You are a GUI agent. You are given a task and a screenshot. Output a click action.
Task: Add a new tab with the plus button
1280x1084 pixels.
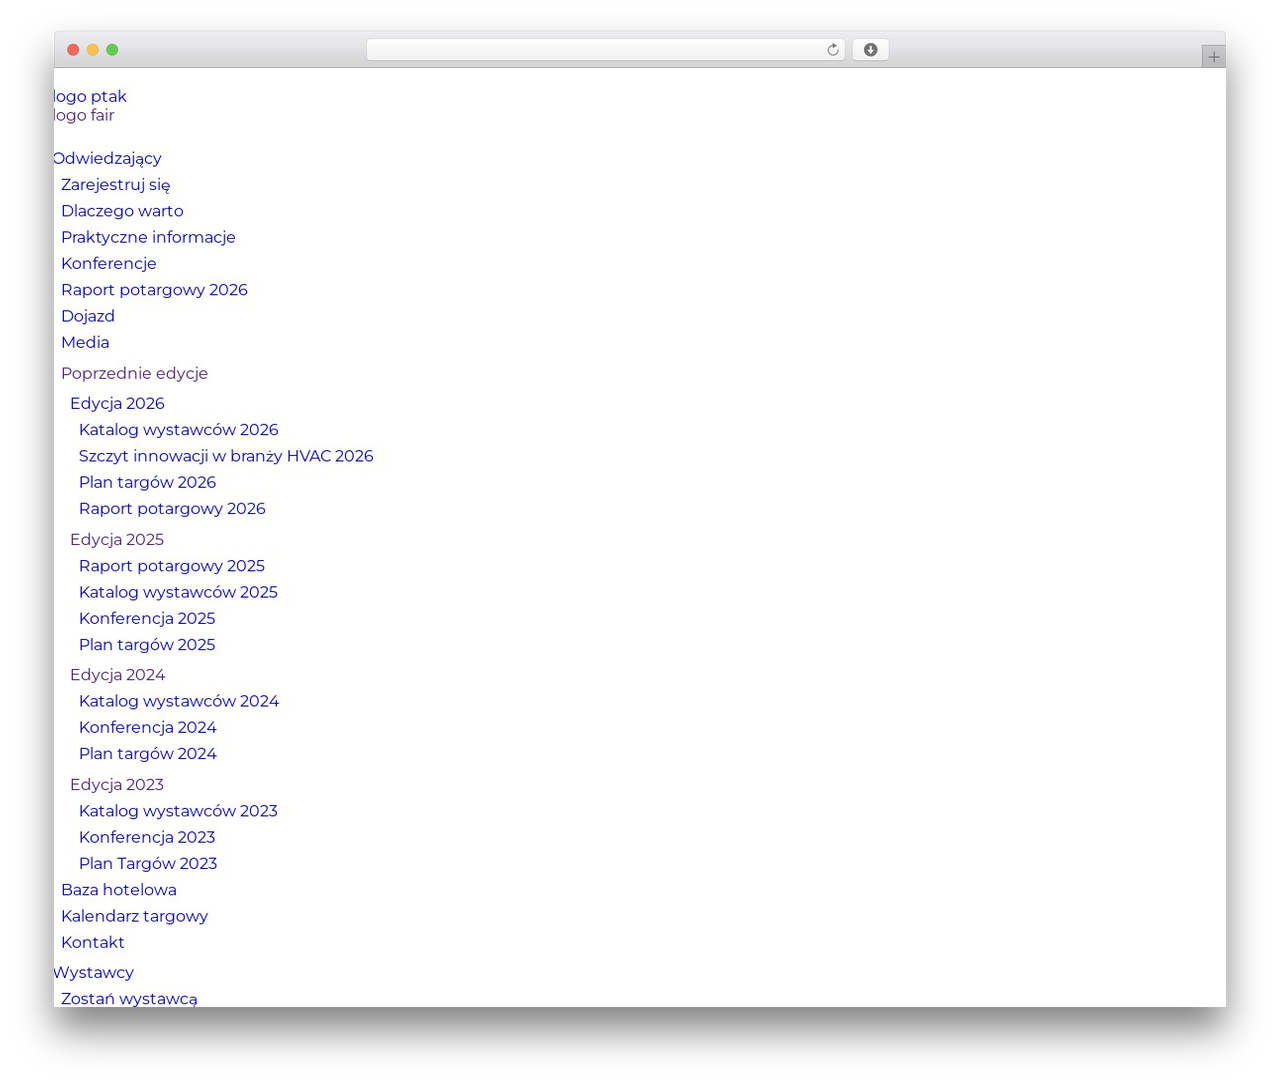coord(1213,57)
